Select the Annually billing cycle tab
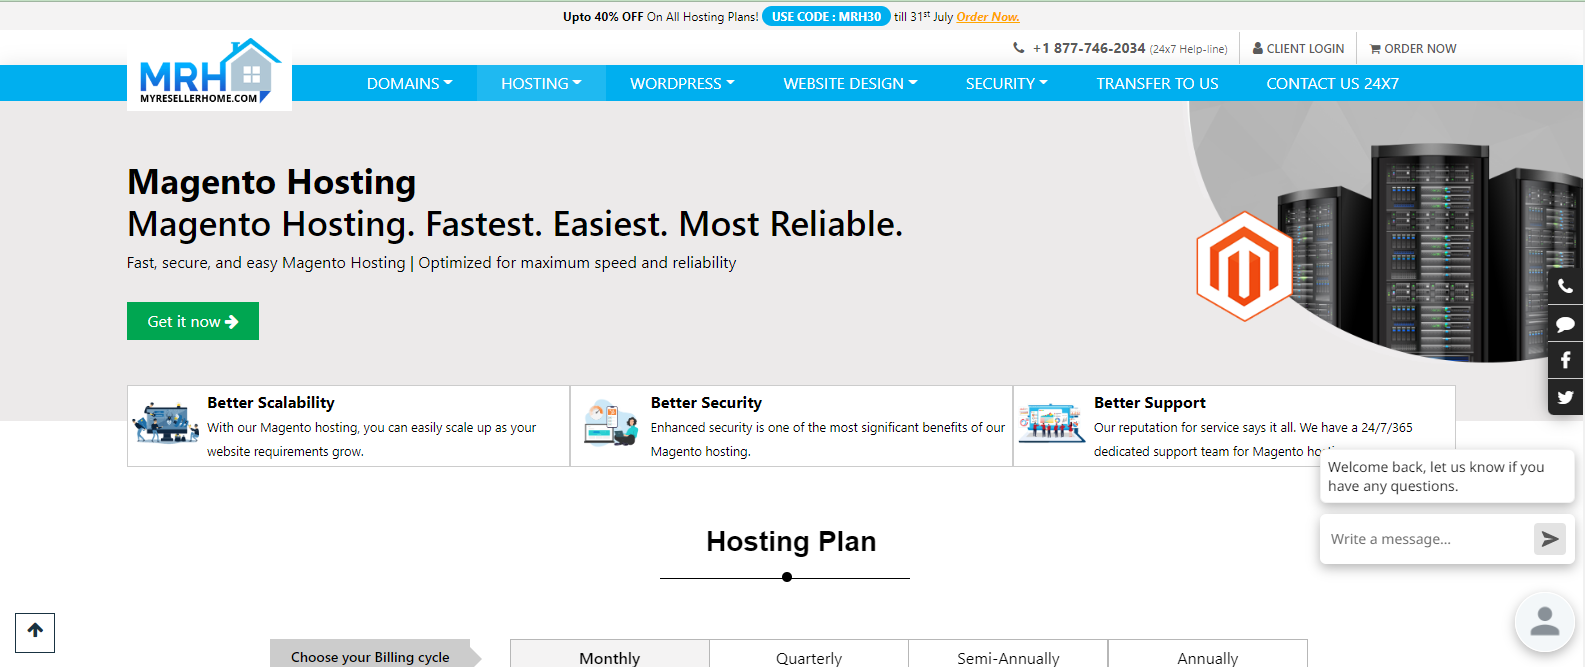The height and width of the screenshot is (667, 1585). coord(1208,654)
